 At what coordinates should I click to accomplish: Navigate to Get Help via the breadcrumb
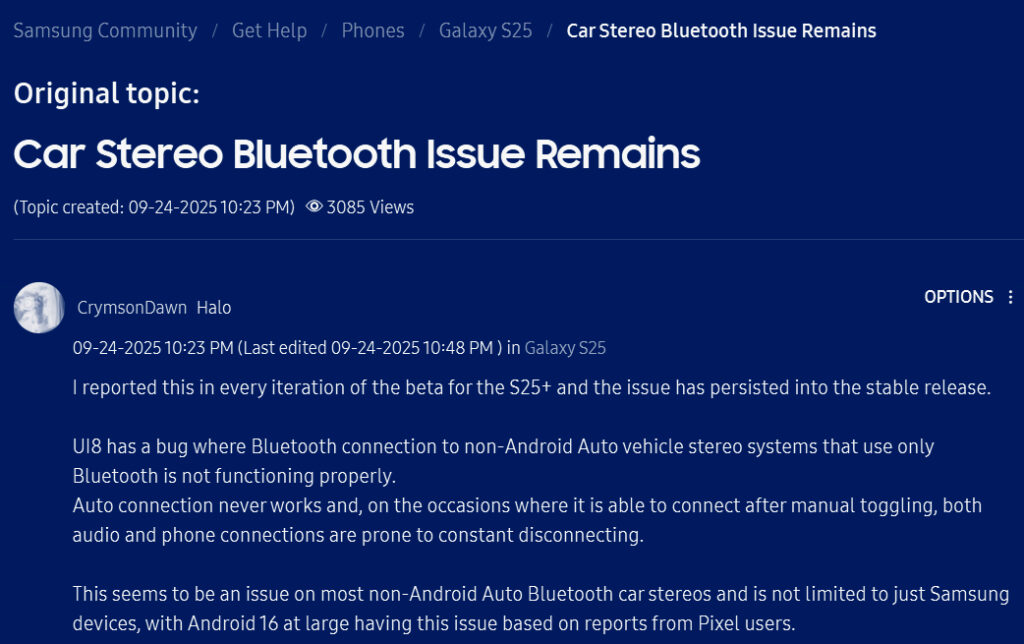click(268, 31)
